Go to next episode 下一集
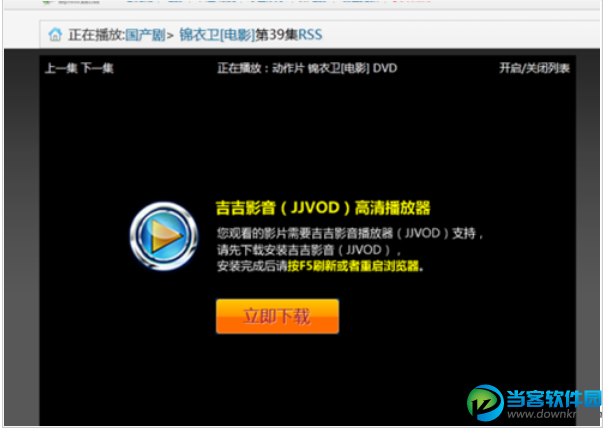 pyautogui.click(x=97, y=68)
